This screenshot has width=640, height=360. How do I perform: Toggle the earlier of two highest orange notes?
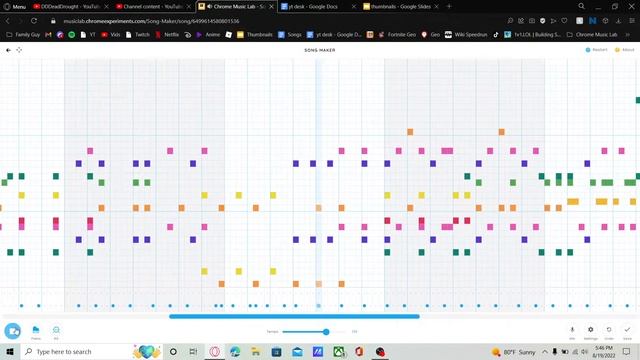pos(410,132)
